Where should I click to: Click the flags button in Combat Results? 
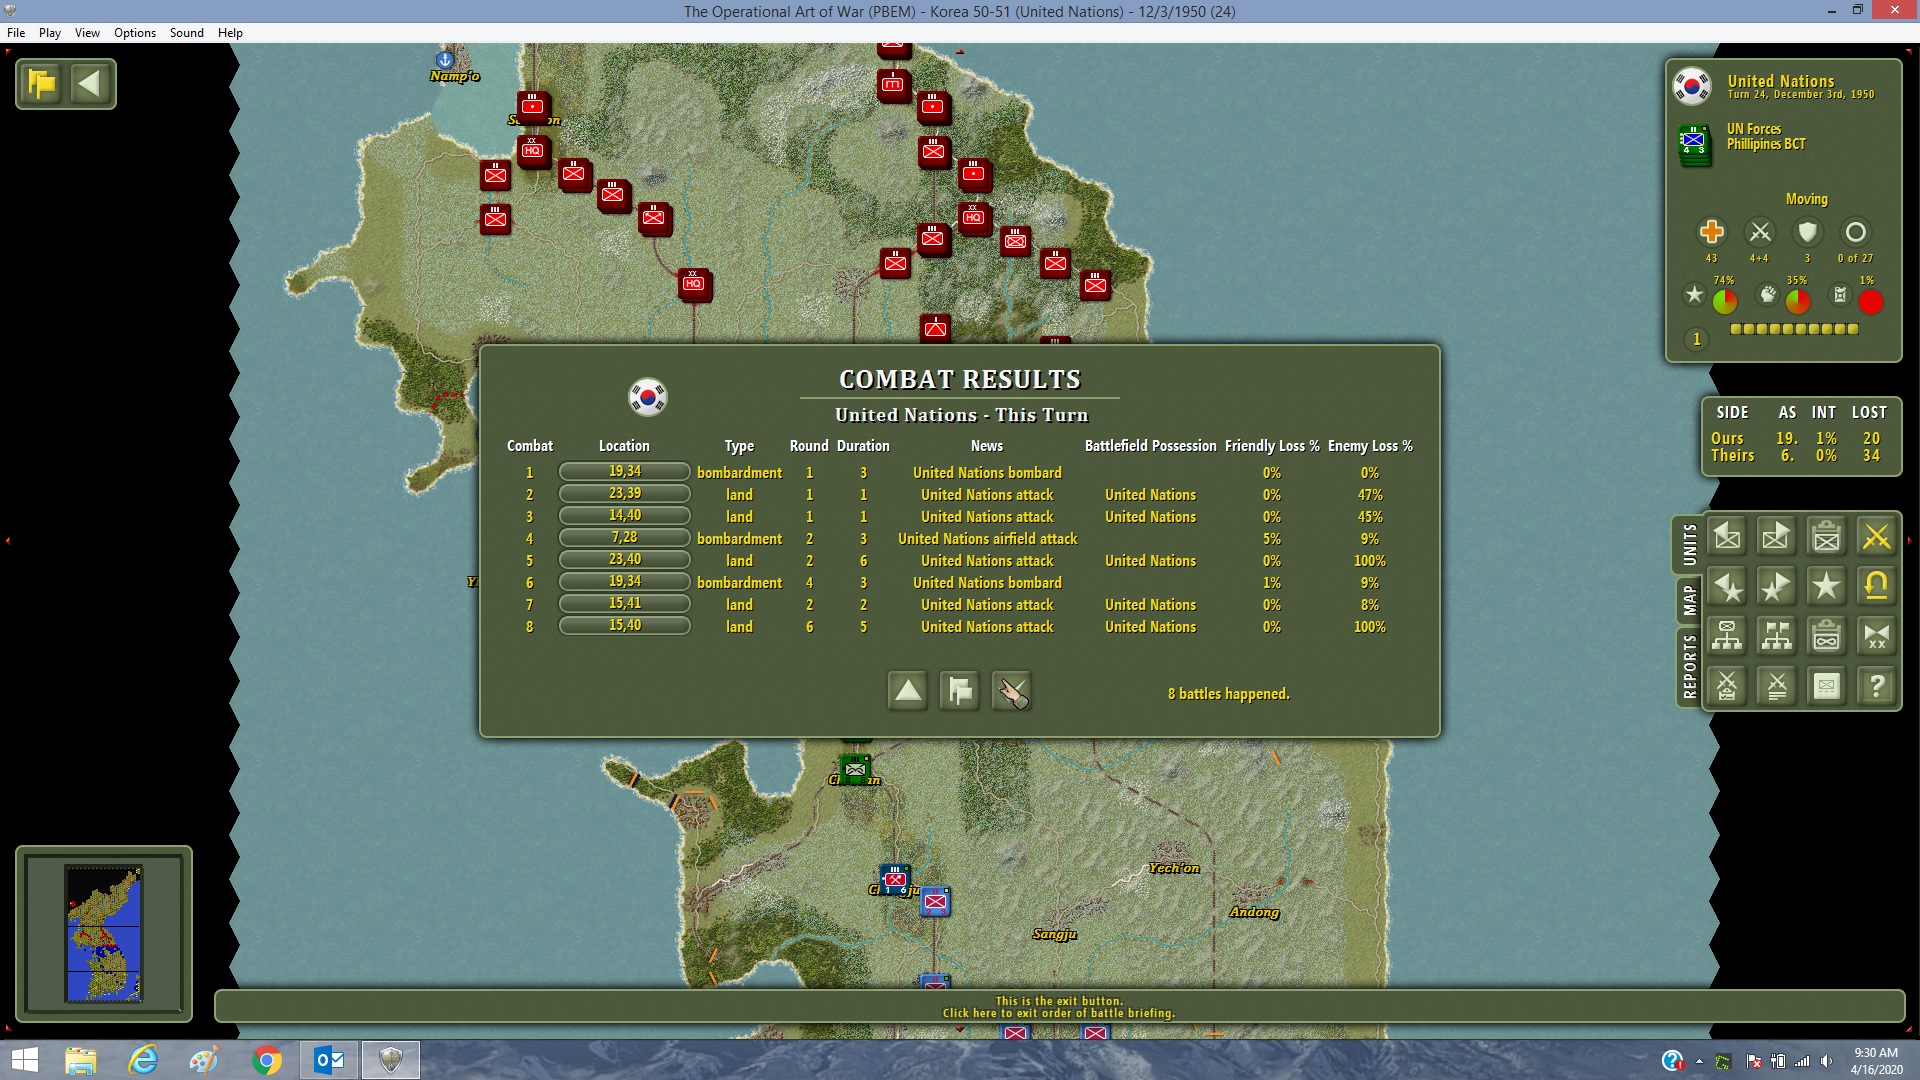(960, 691)
